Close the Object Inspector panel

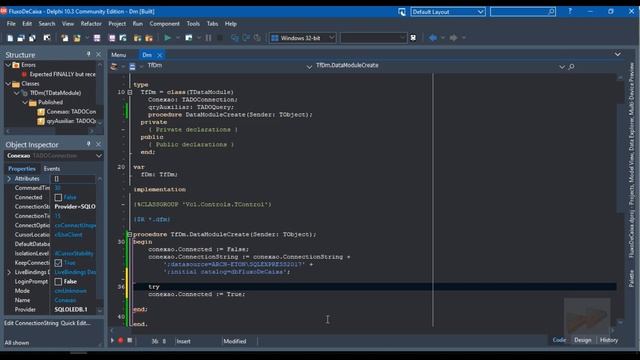point(98,144)
